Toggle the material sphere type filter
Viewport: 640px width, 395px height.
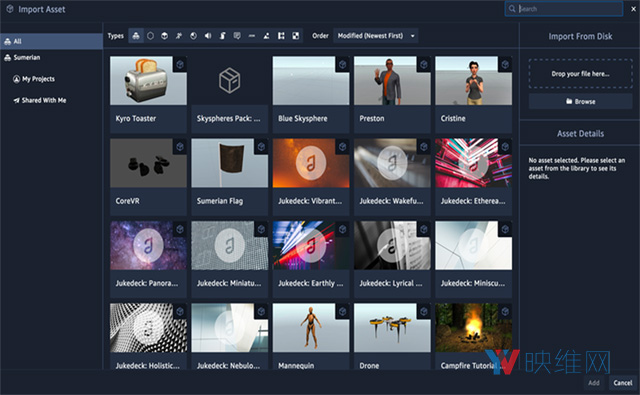tap(193, 36)
